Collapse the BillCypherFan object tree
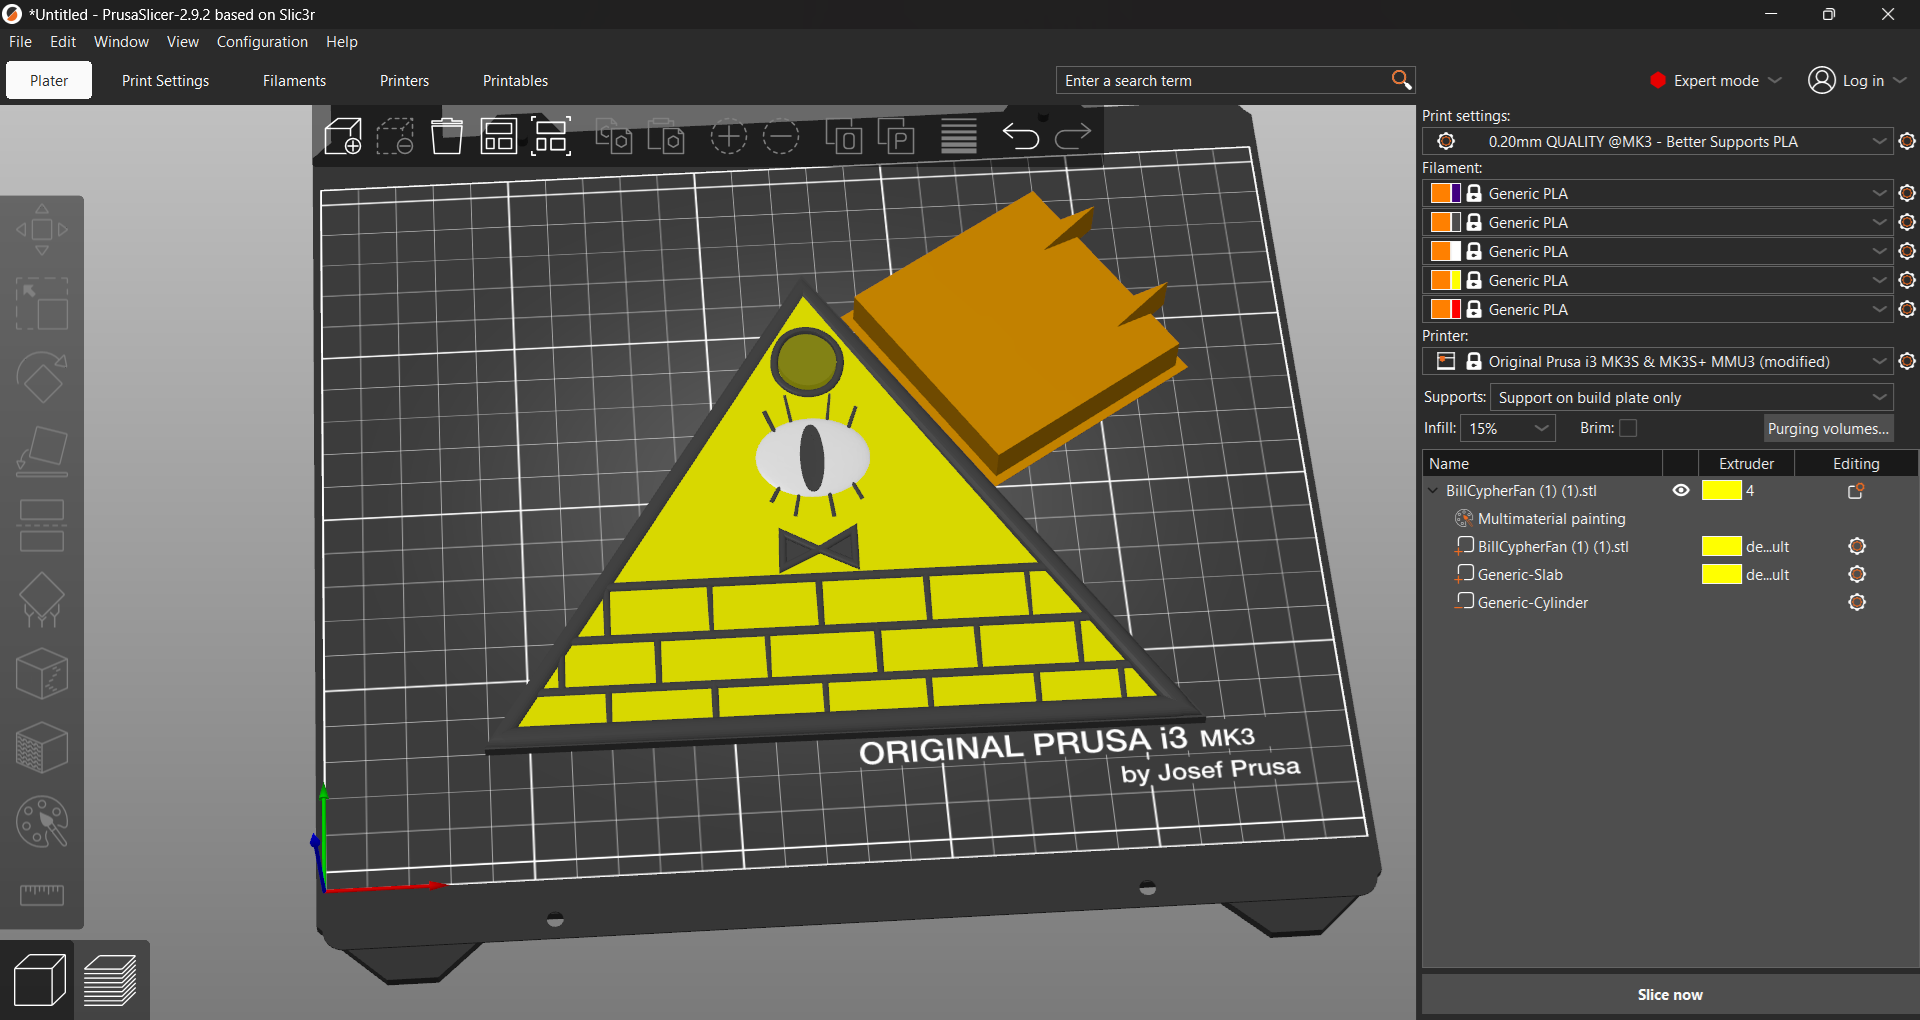 tap(1433, 491)
